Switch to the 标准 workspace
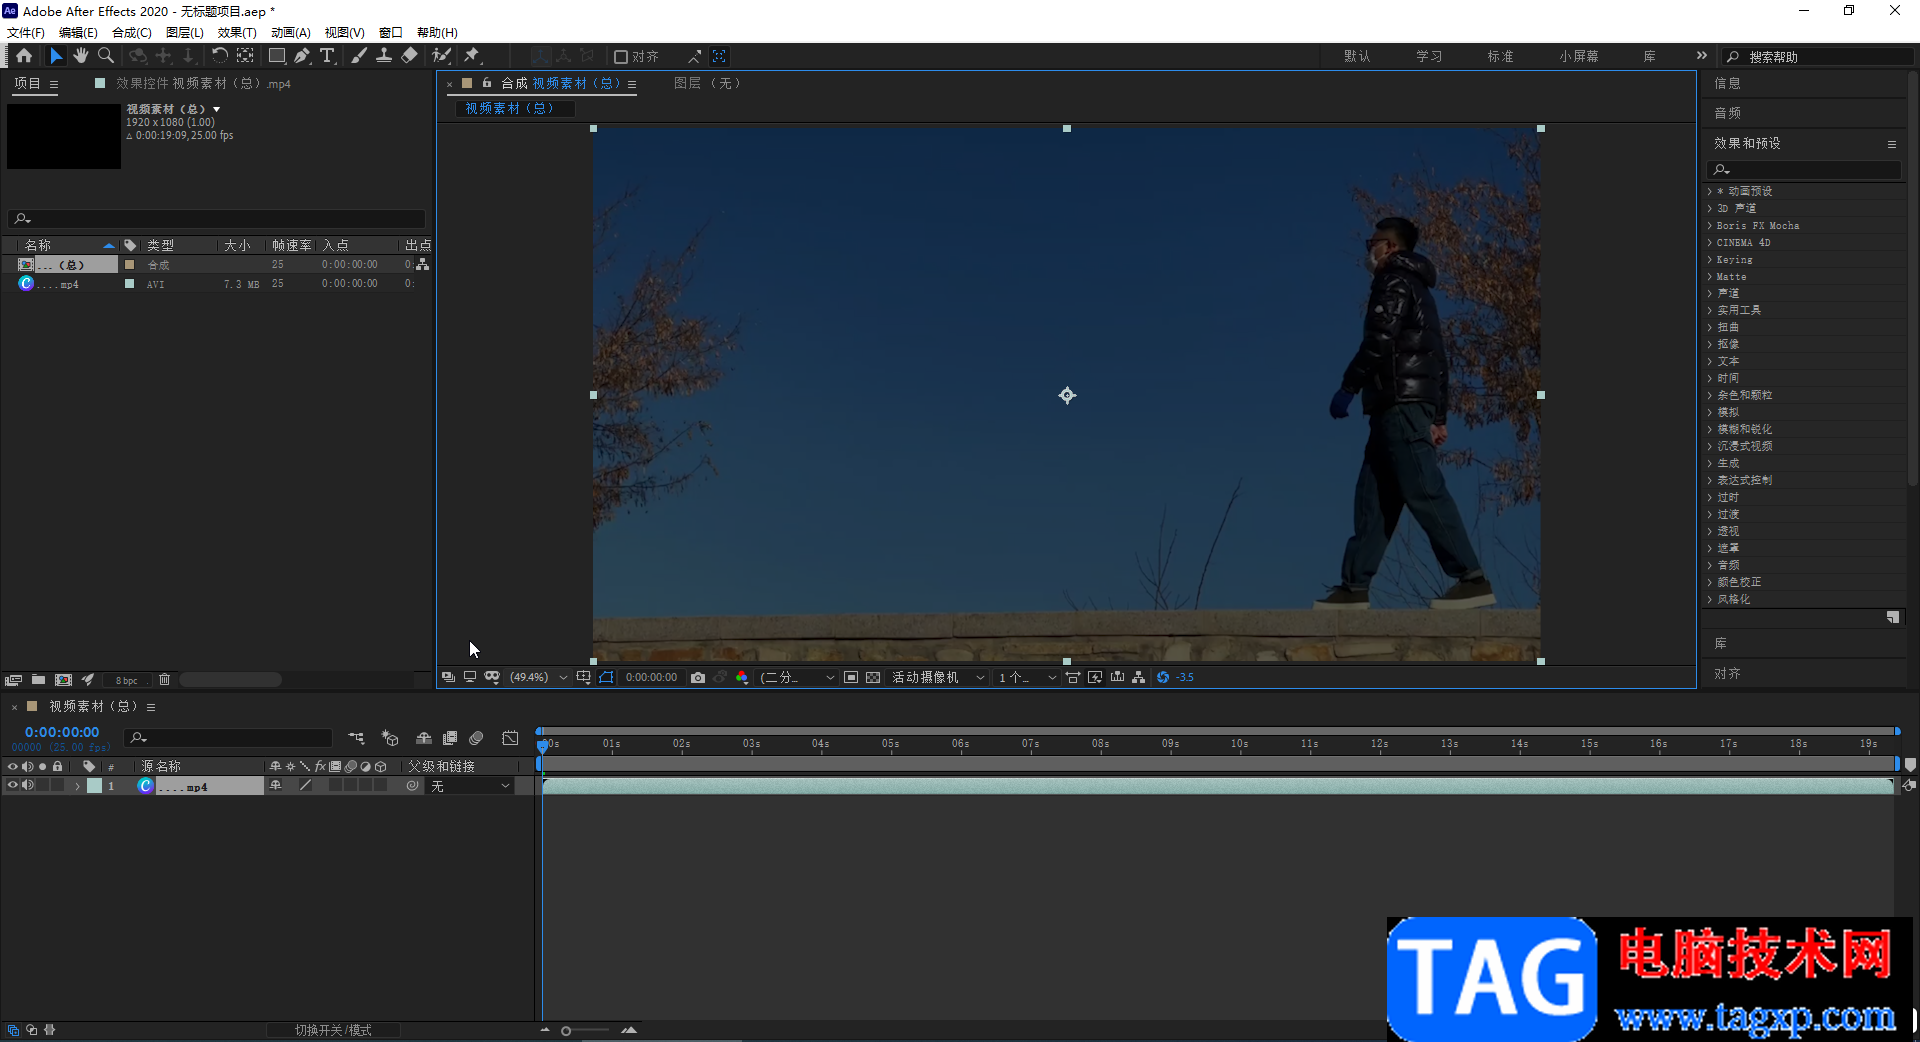 pyautogui.click(x=1500, y=56)
